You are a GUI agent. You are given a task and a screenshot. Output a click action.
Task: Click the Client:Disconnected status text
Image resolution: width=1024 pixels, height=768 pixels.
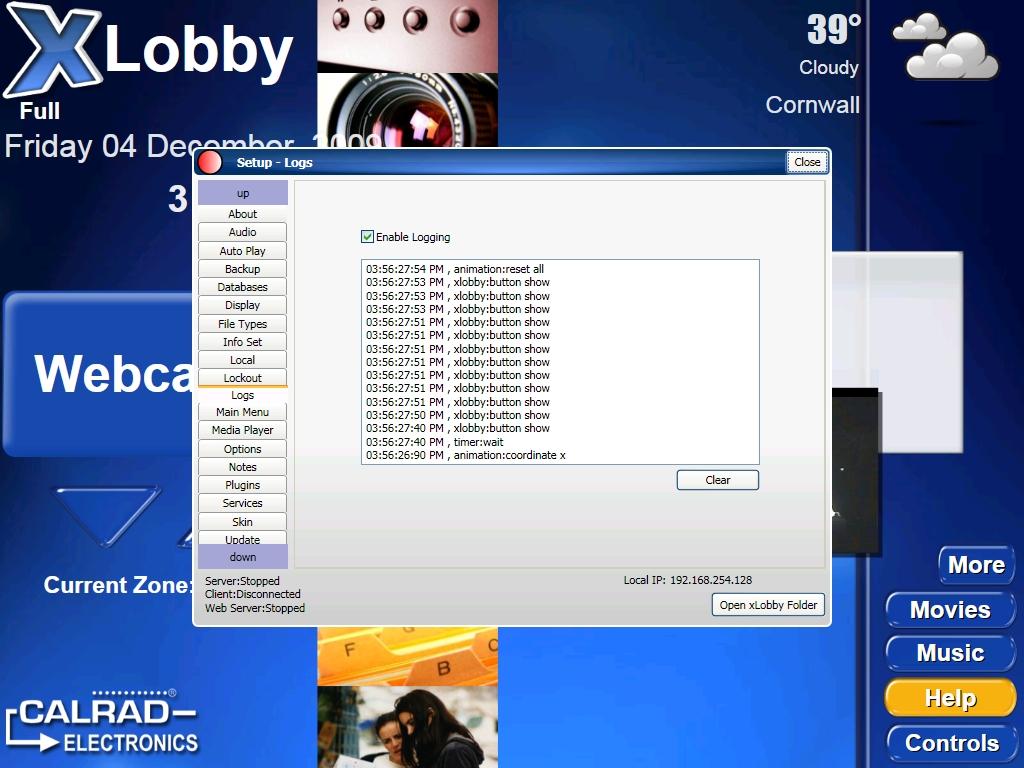[x=253, y=594]
